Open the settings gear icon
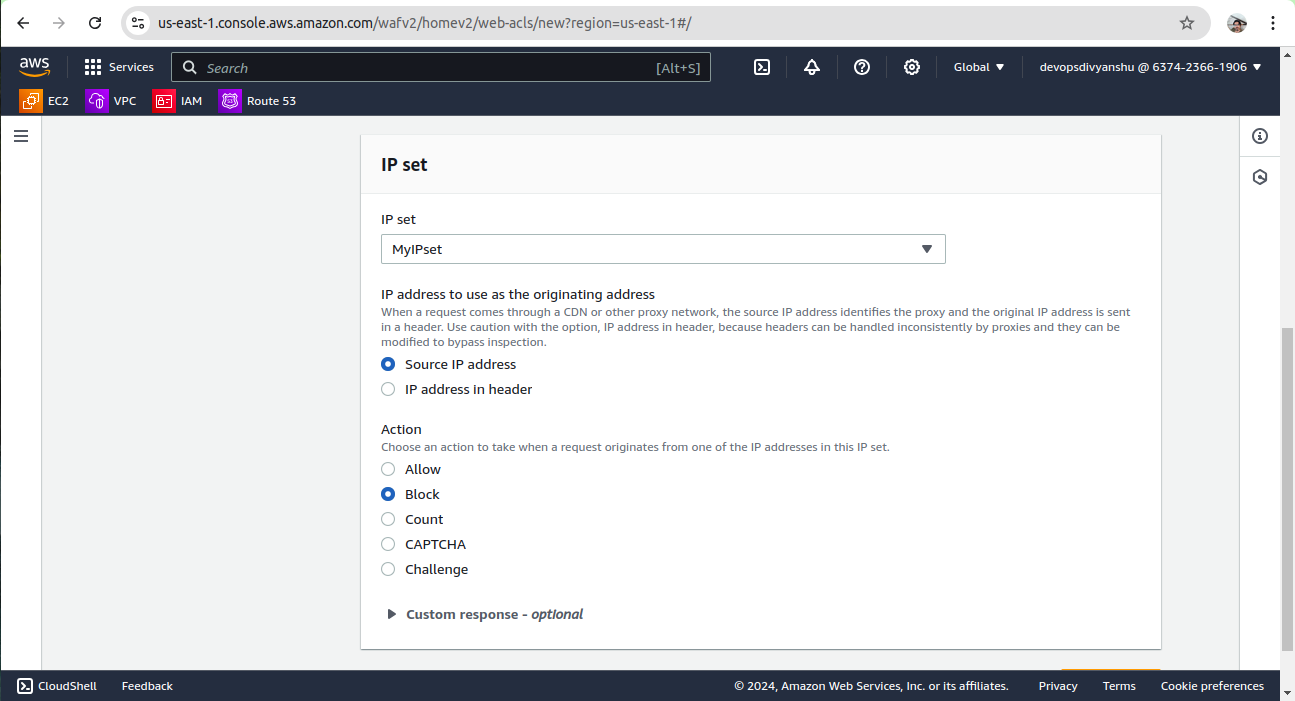The height and width of the screenshot is (701, 1295). coord(912,67)
